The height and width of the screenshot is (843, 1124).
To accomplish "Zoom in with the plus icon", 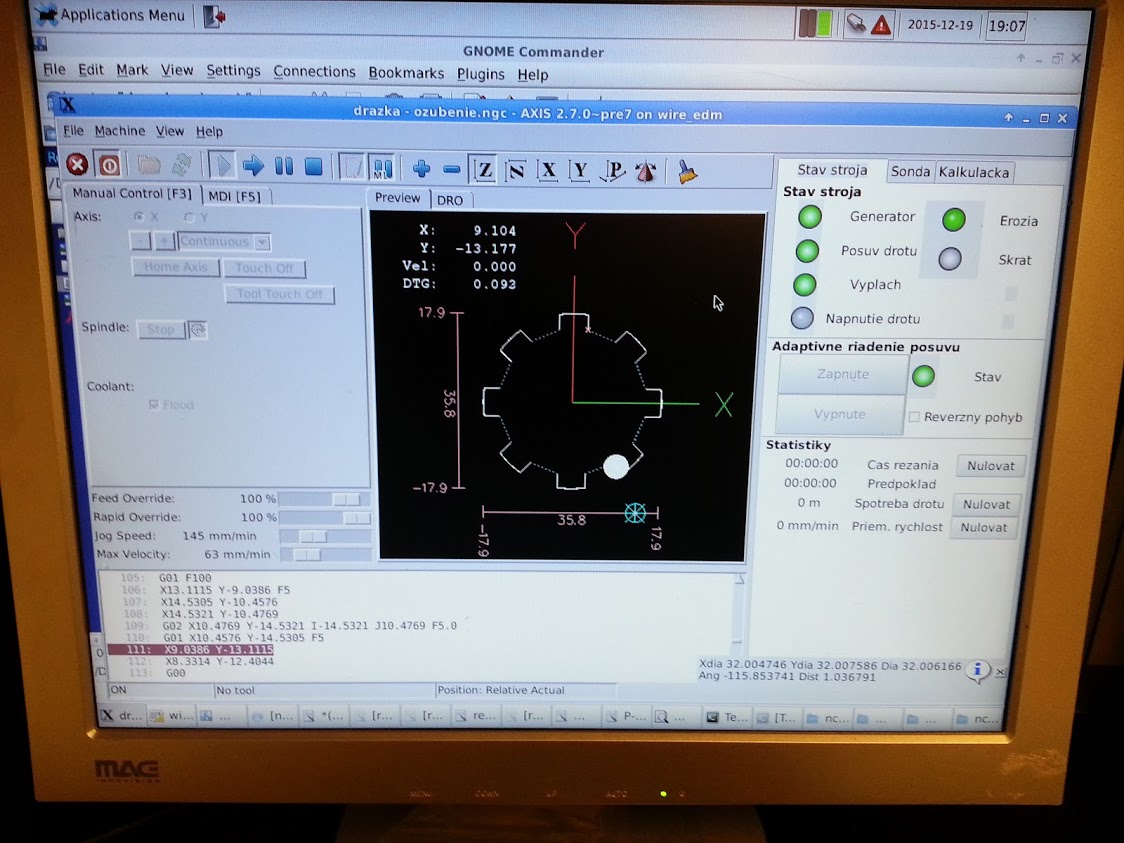I will coord(421,170).
